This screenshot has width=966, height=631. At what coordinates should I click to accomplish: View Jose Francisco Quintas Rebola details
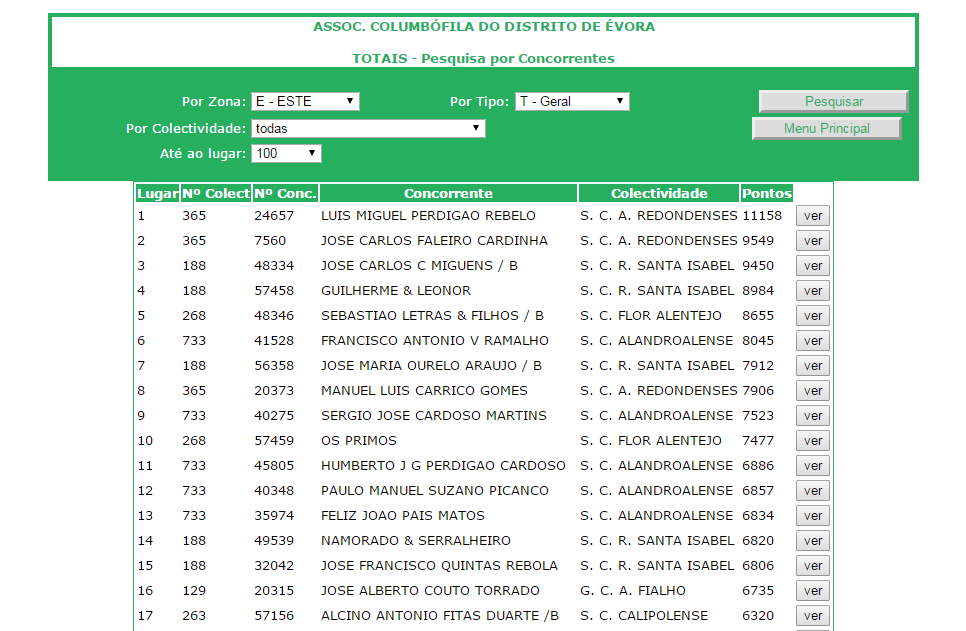[813, 566]
